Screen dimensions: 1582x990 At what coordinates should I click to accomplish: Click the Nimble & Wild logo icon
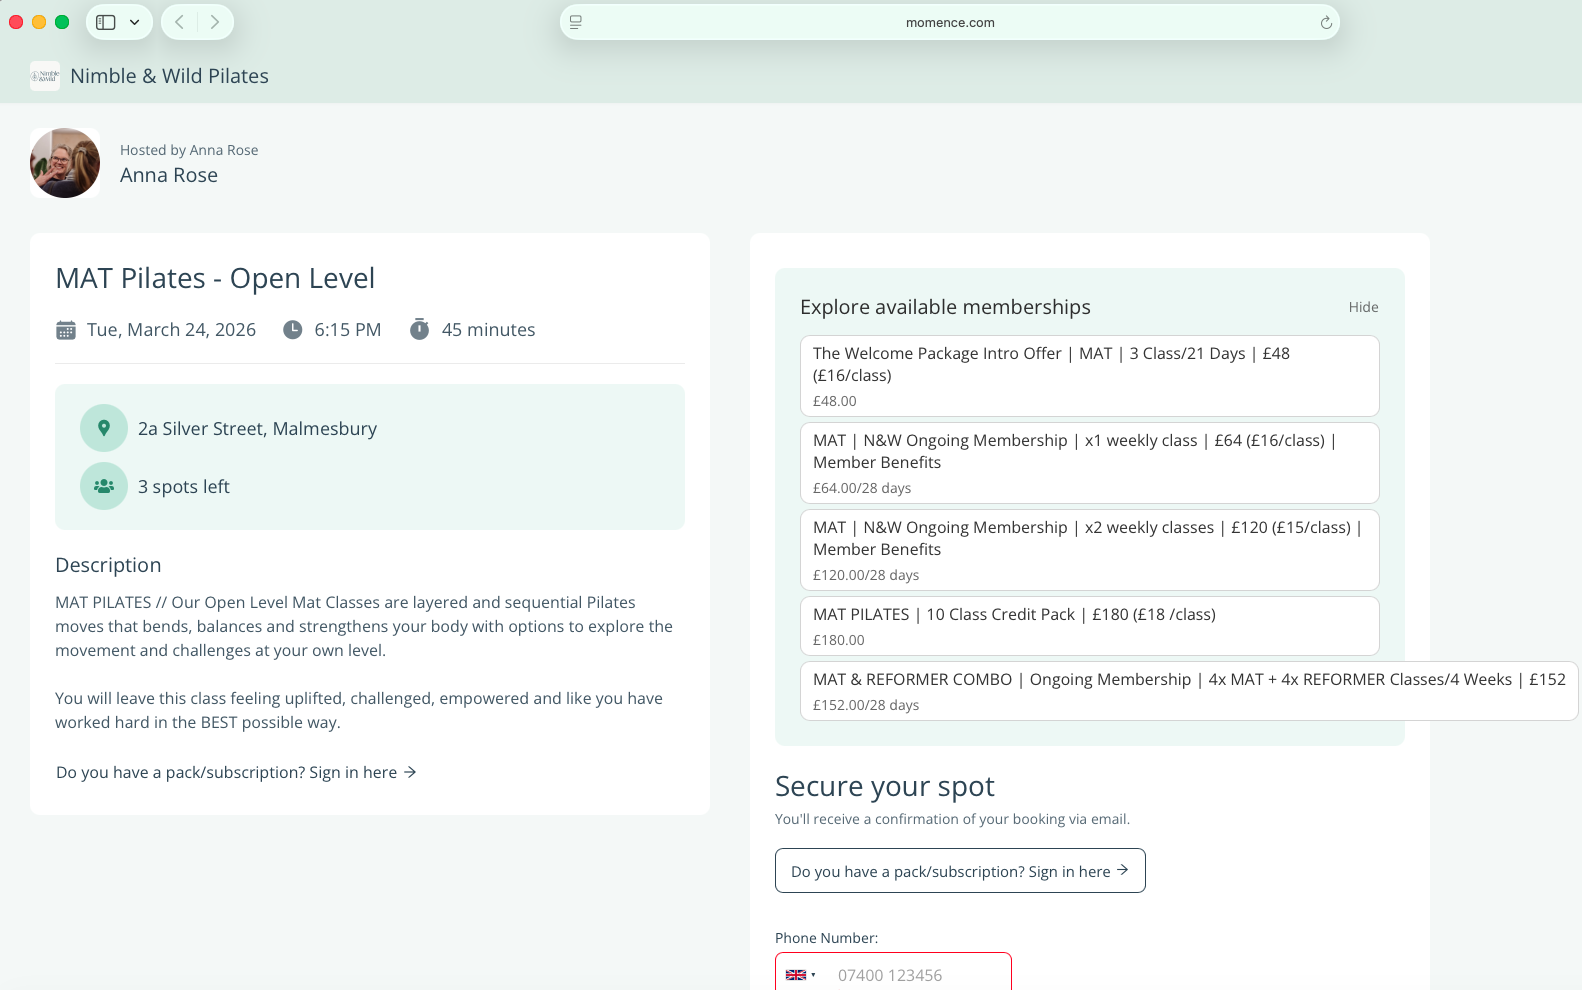[x=45, y=76]
